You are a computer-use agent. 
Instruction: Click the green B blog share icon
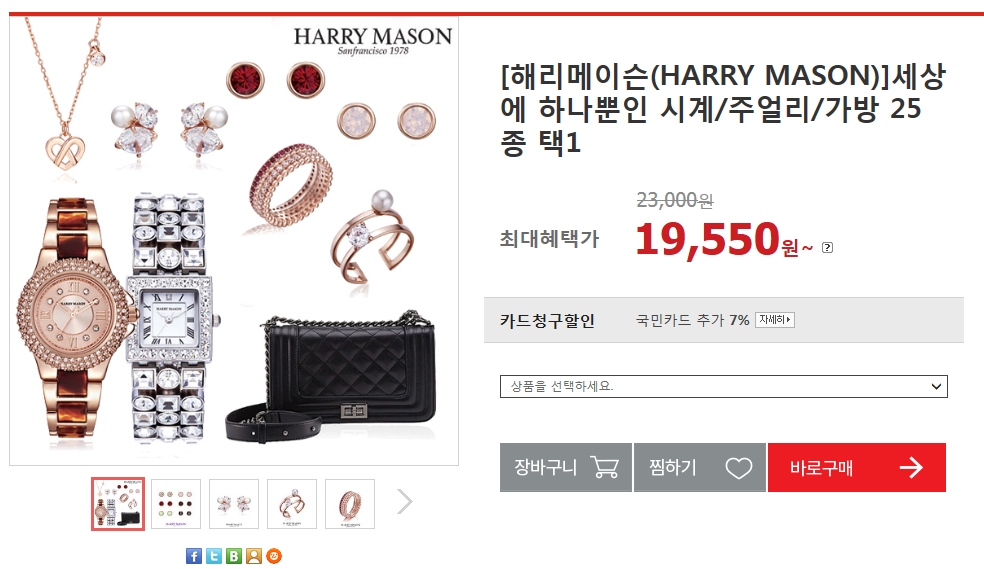point(233,556)
